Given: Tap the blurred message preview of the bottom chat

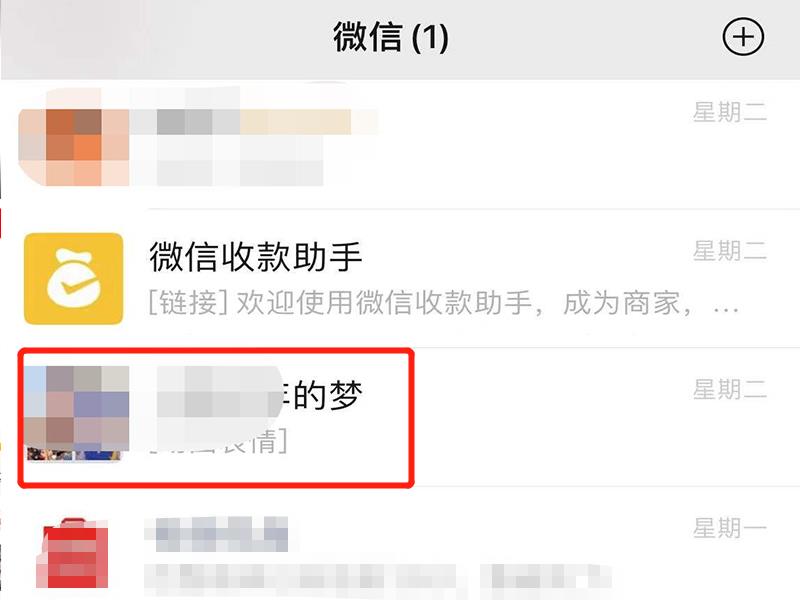Looking at the screenshot, I should (378, 580).
